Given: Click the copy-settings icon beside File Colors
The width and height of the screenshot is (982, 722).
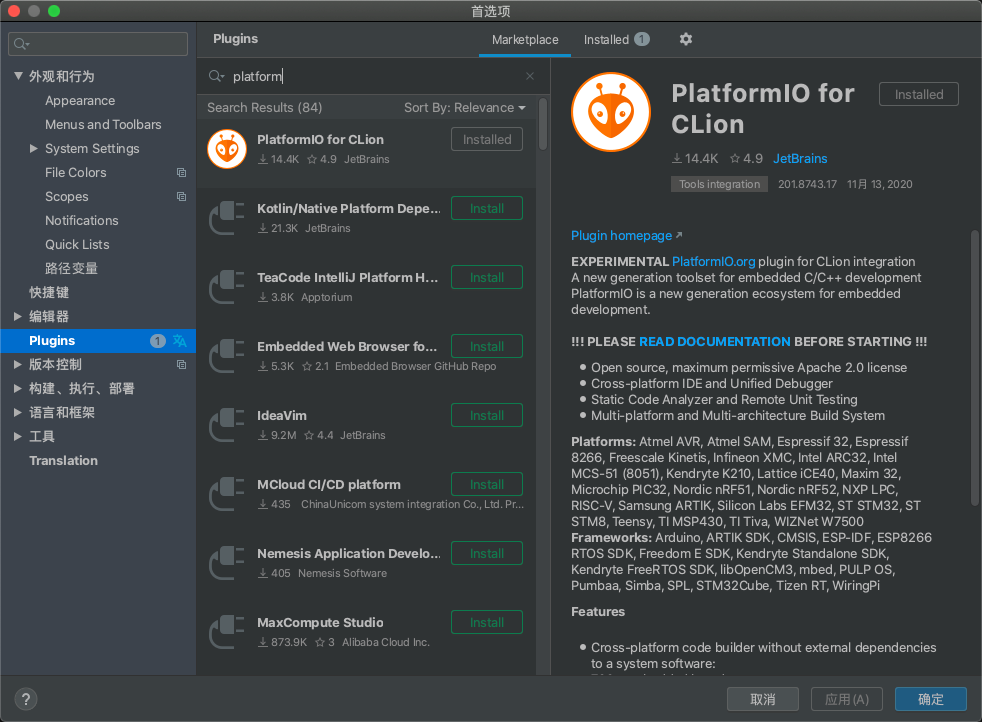Looking at the screenshot, I should click(x=182, y=172).
